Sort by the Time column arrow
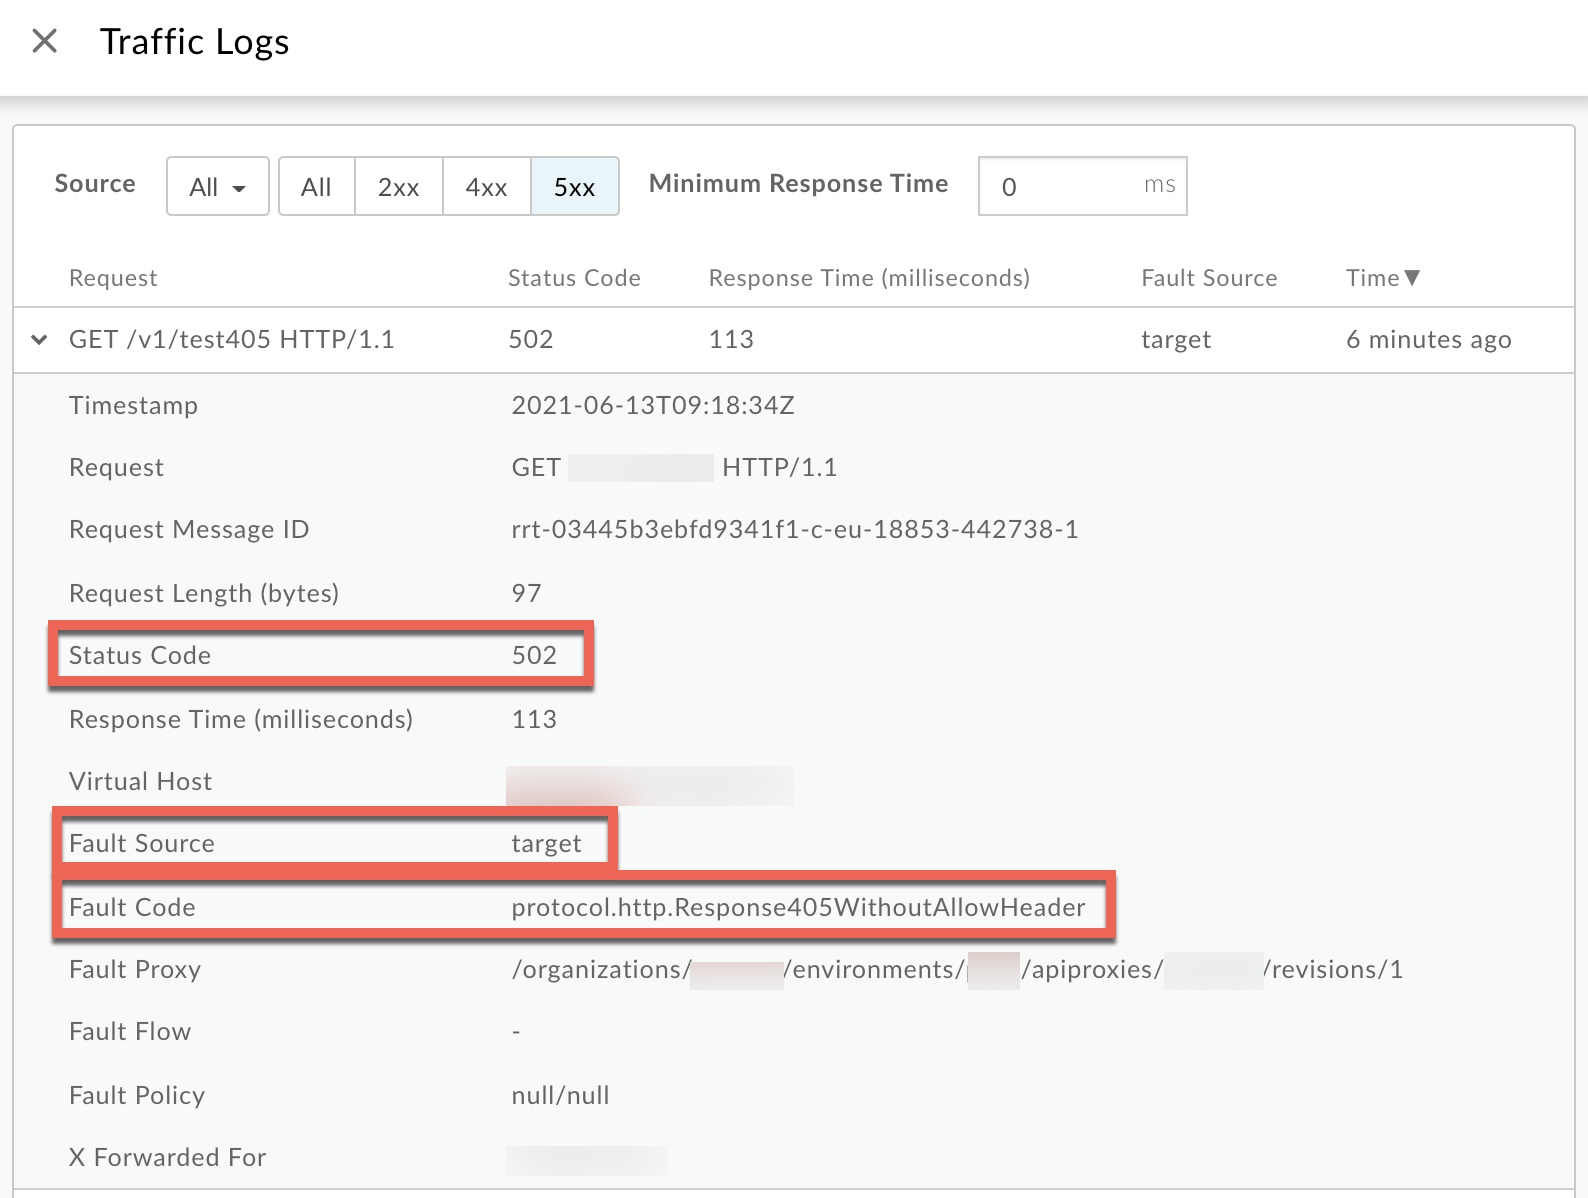Screen dimensions: 1588x1198 1412,278
